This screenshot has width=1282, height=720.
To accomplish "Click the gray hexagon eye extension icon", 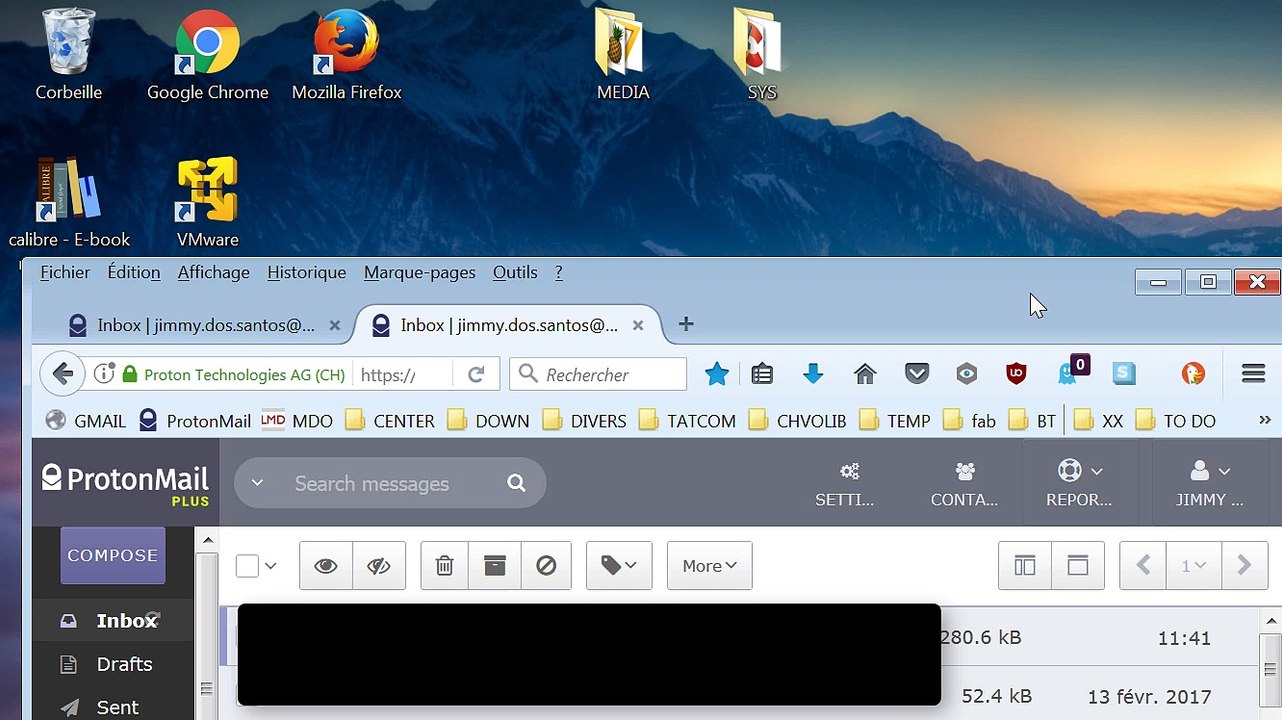I will pyautogui.click(x=966, y=374).
